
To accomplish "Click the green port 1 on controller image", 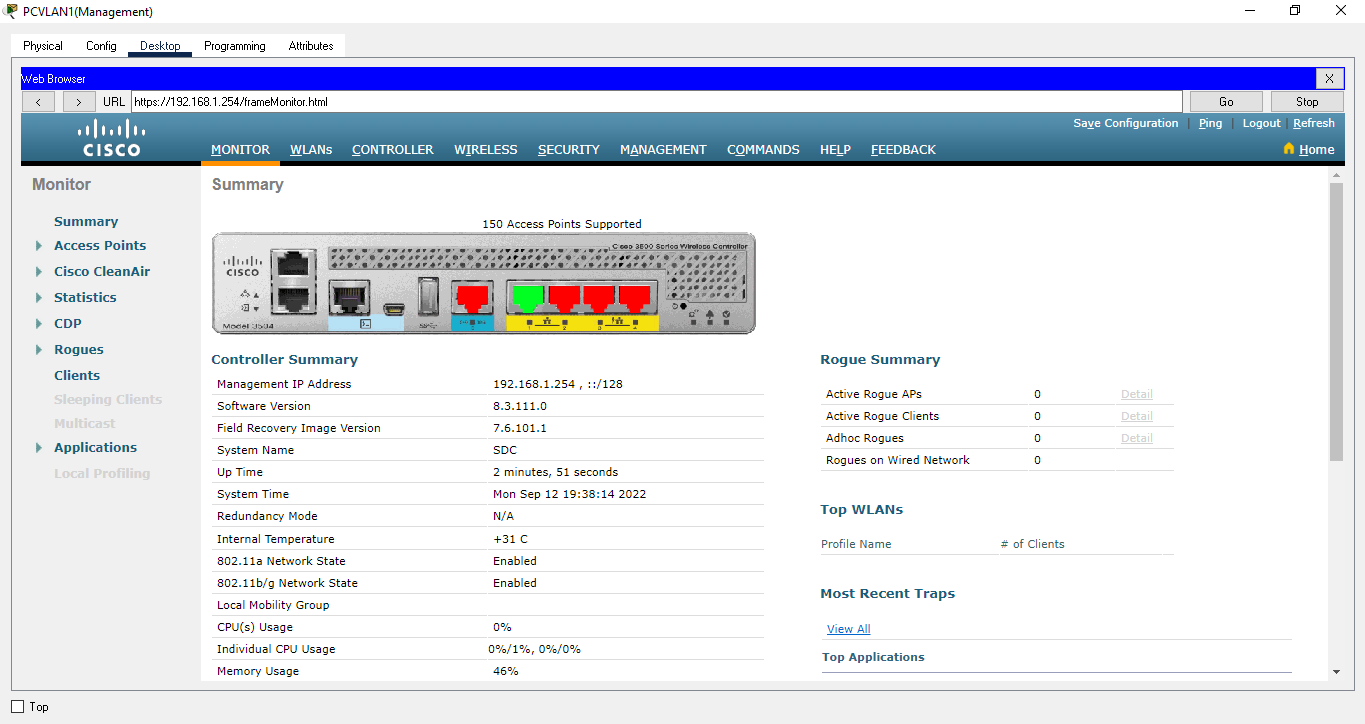I will pyautogui.click(x=528, y=298).
